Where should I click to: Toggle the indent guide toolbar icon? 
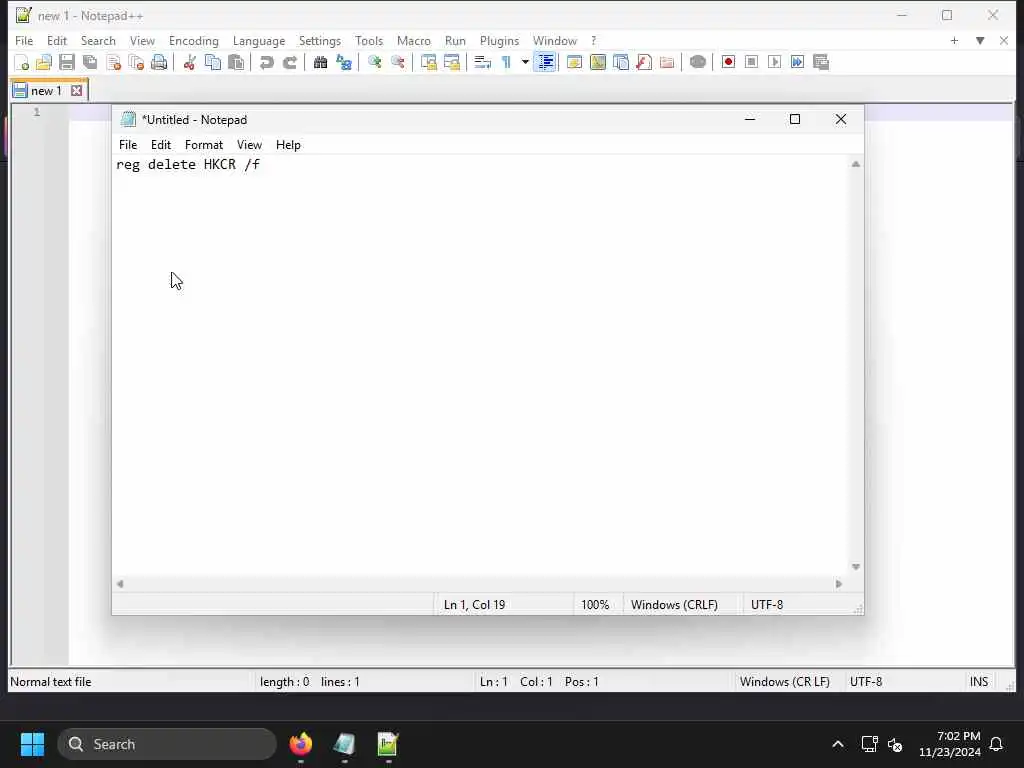pos(545,63)
